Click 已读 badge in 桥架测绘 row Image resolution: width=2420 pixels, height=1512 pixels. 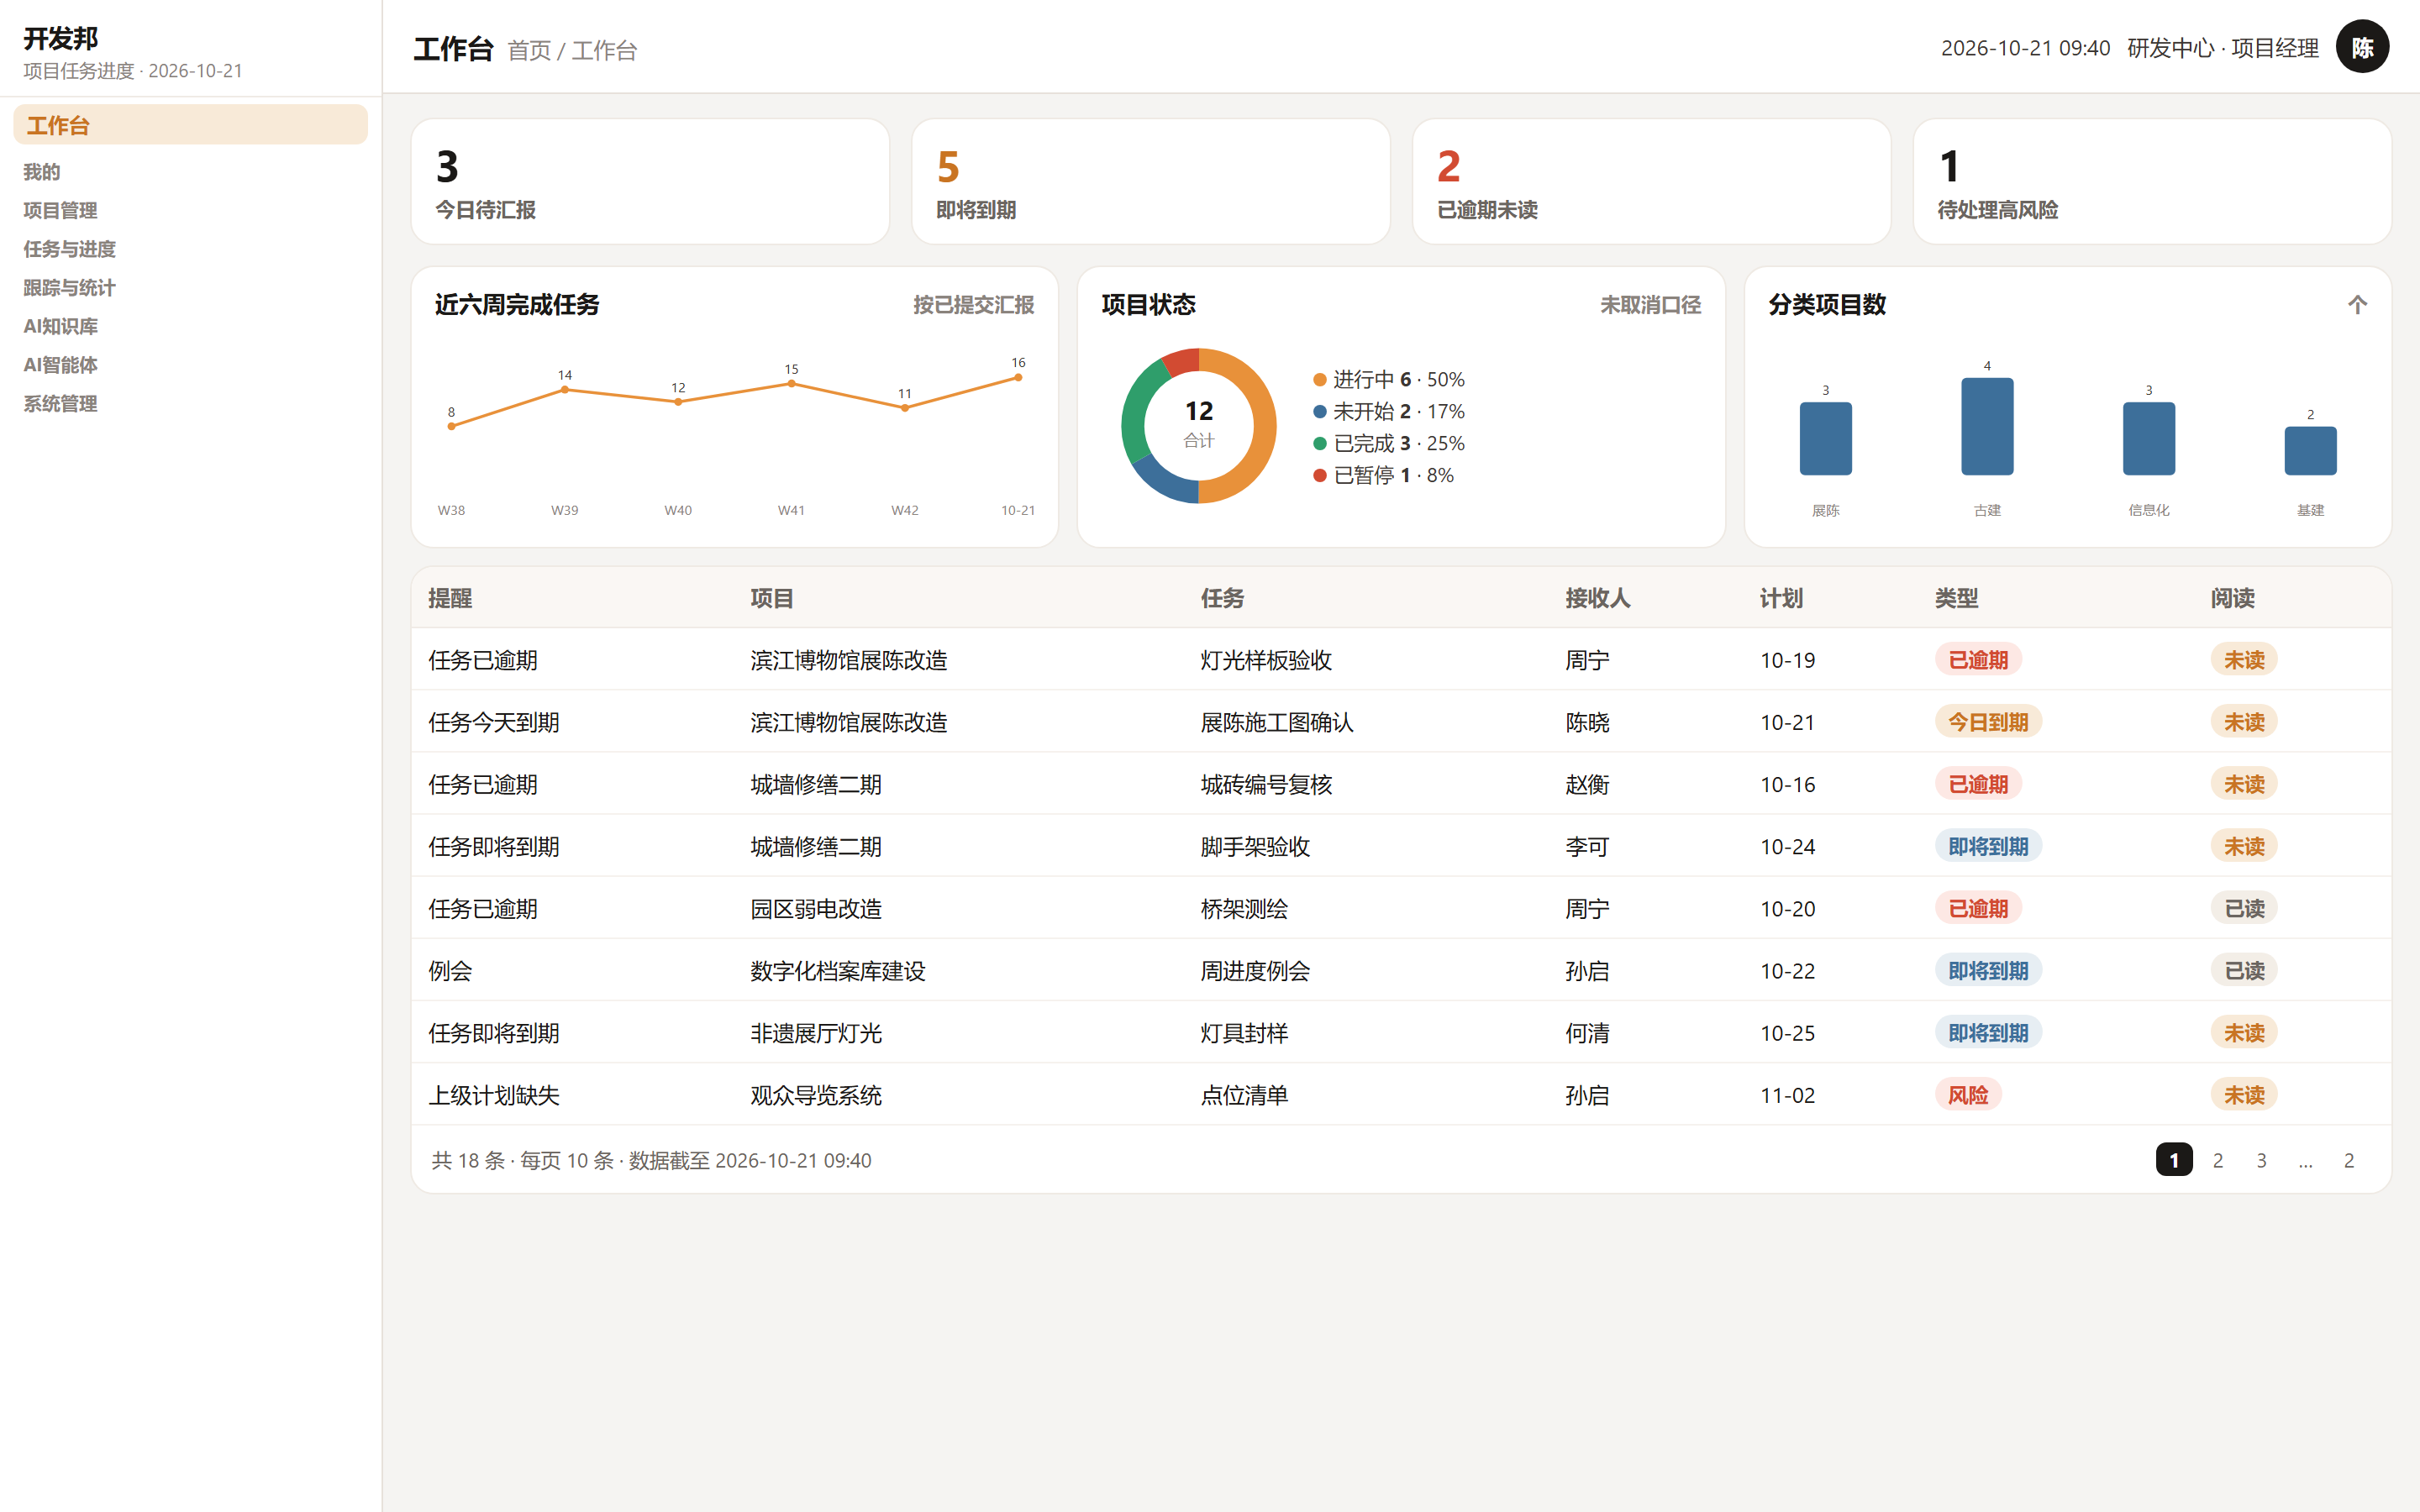click(x=2244, y=909)
